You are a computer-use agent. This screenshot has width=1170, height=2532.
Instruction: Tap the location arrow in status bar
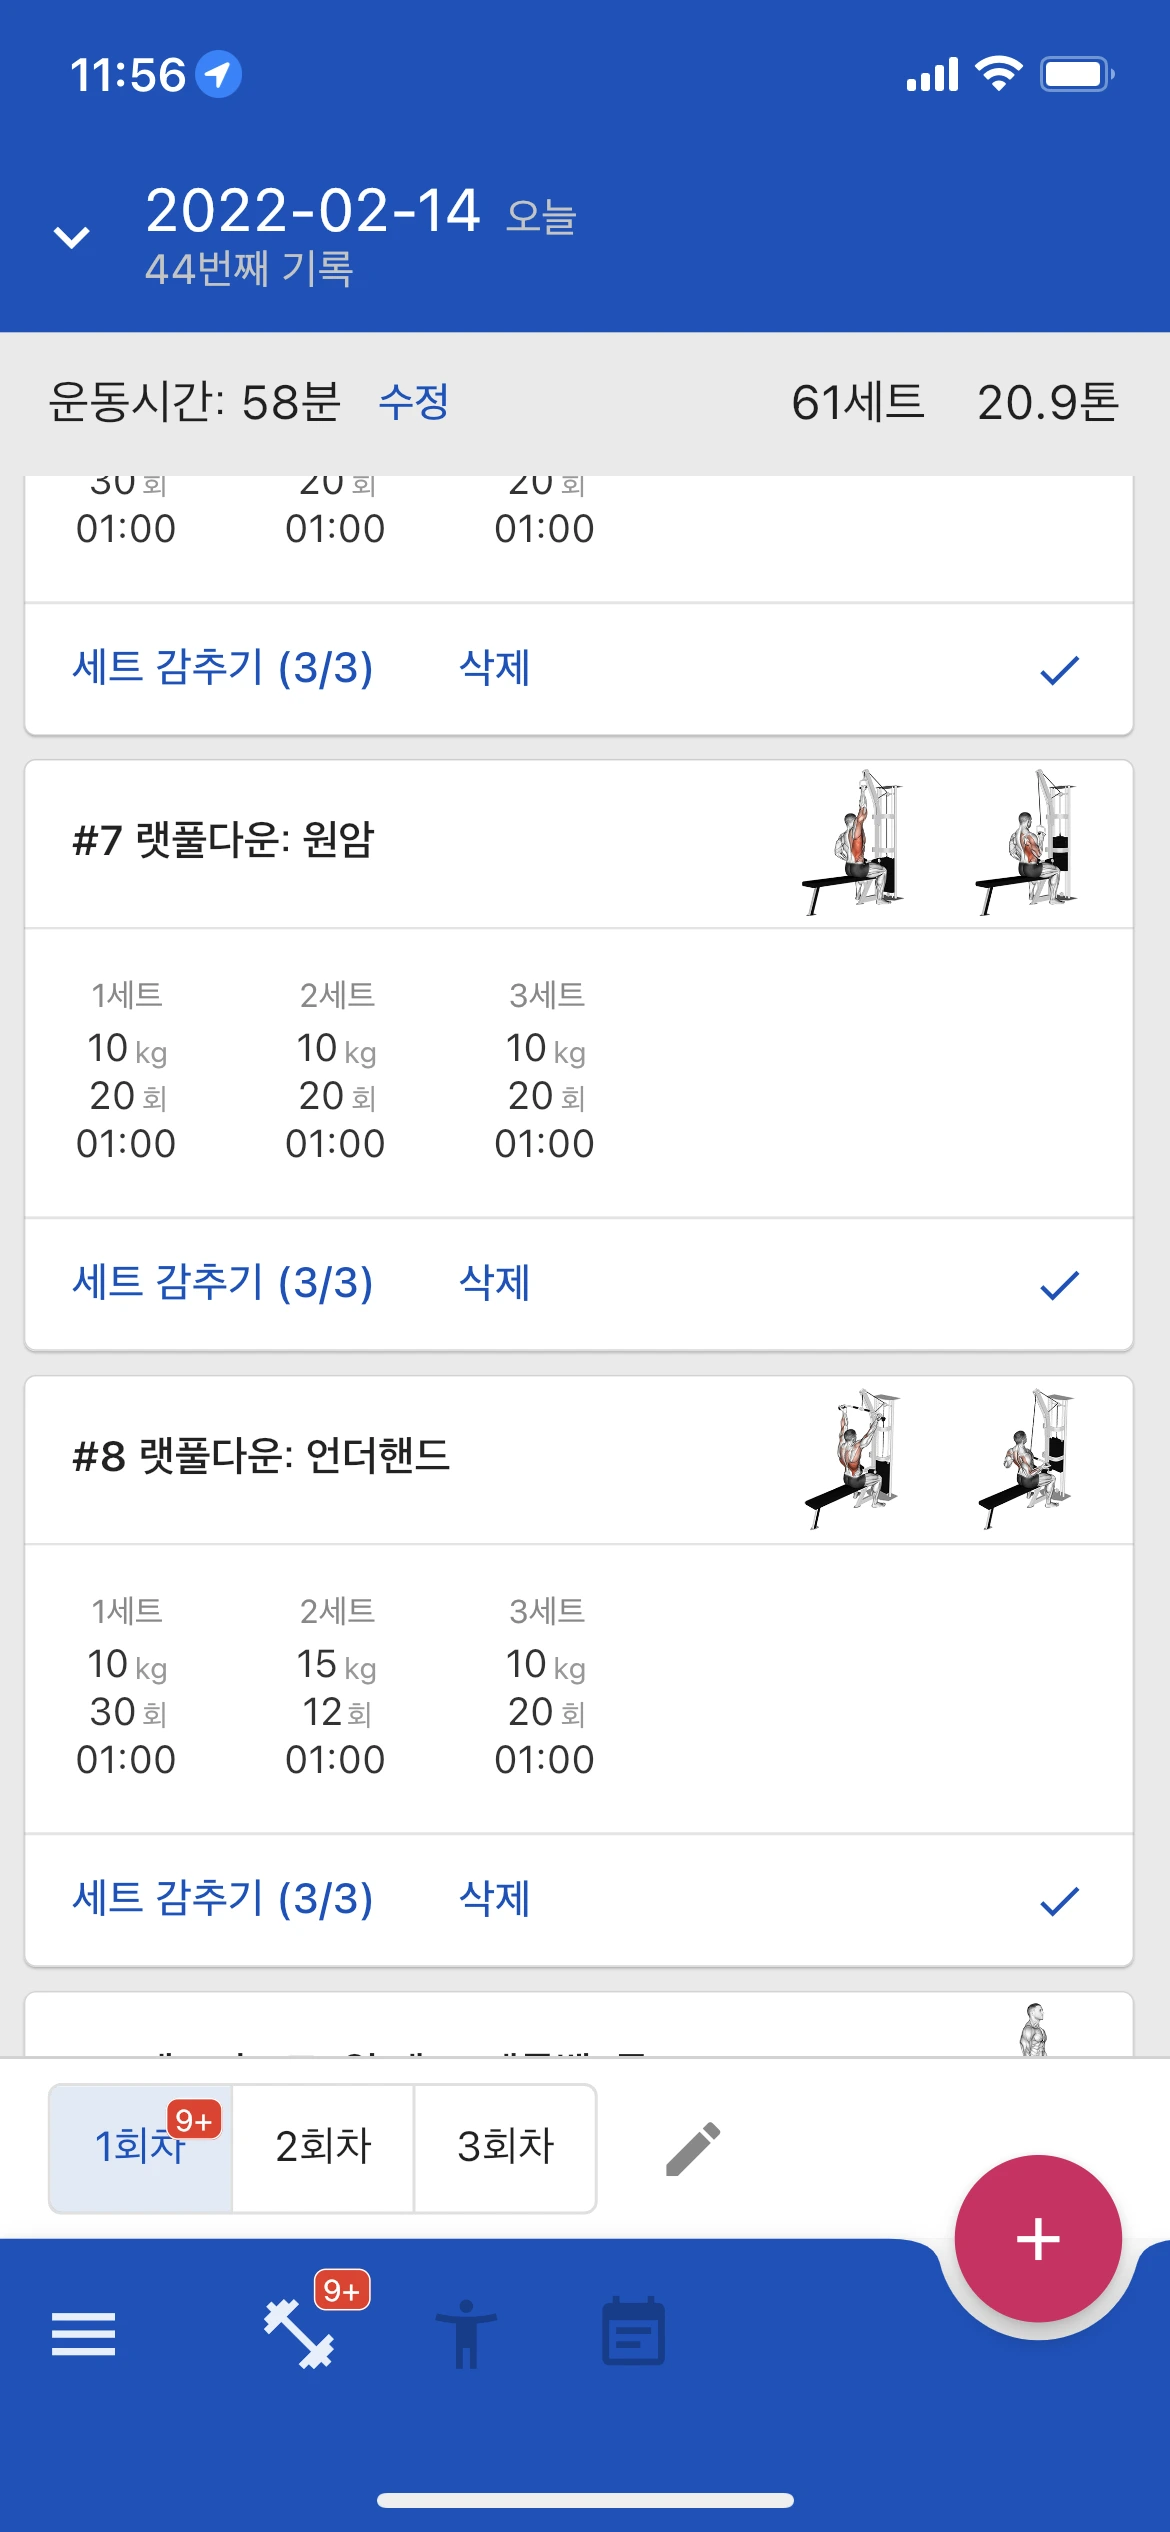(218, 74)
